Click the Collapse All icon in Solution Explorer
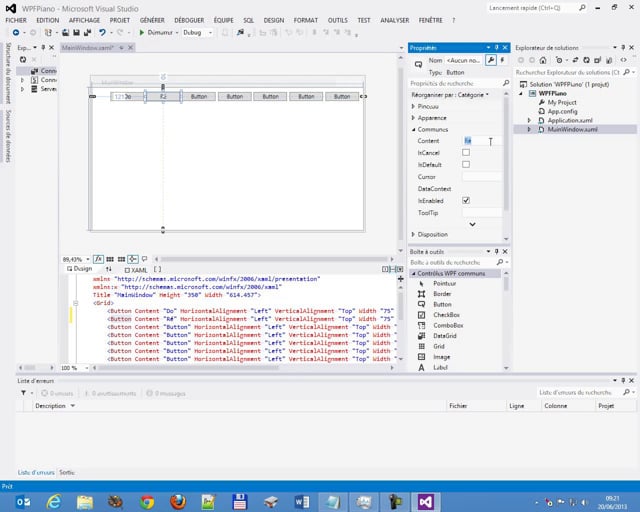This screenshot has height=512, width=640. tap(598, 60)
